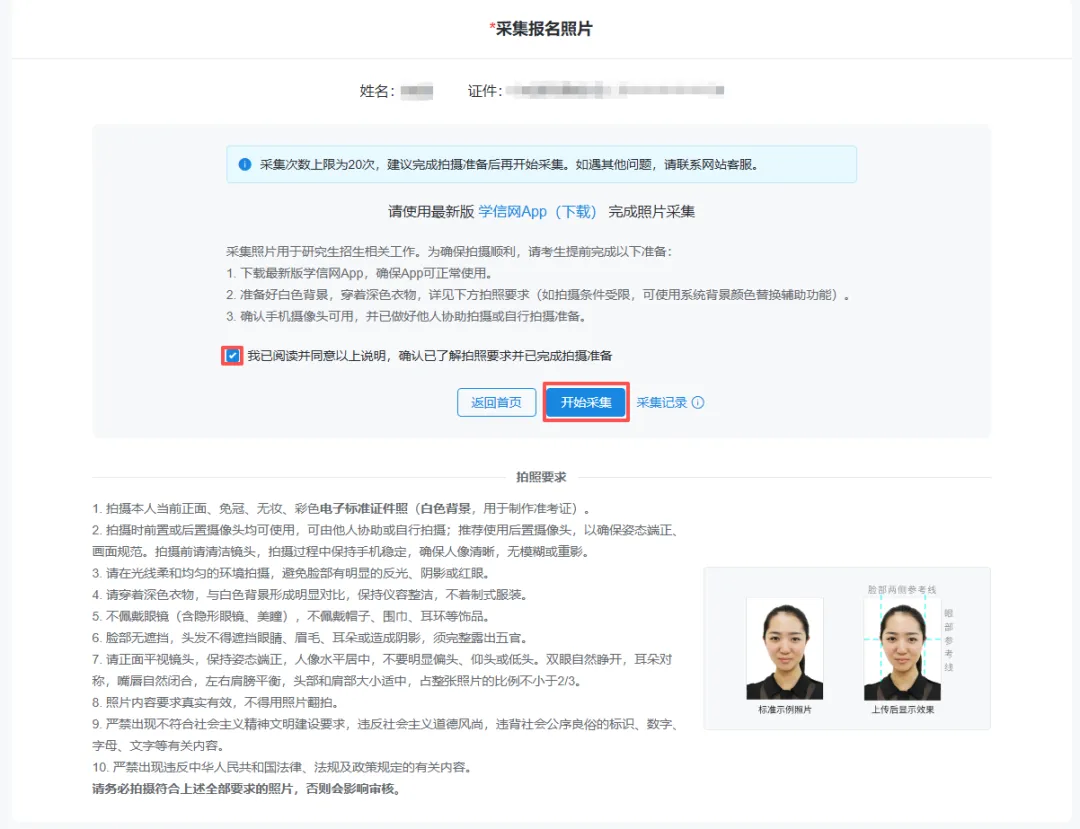Click requirement 4 about 穿着深色衣物
The image size is (1080, 829).
[x=311, y=595]
